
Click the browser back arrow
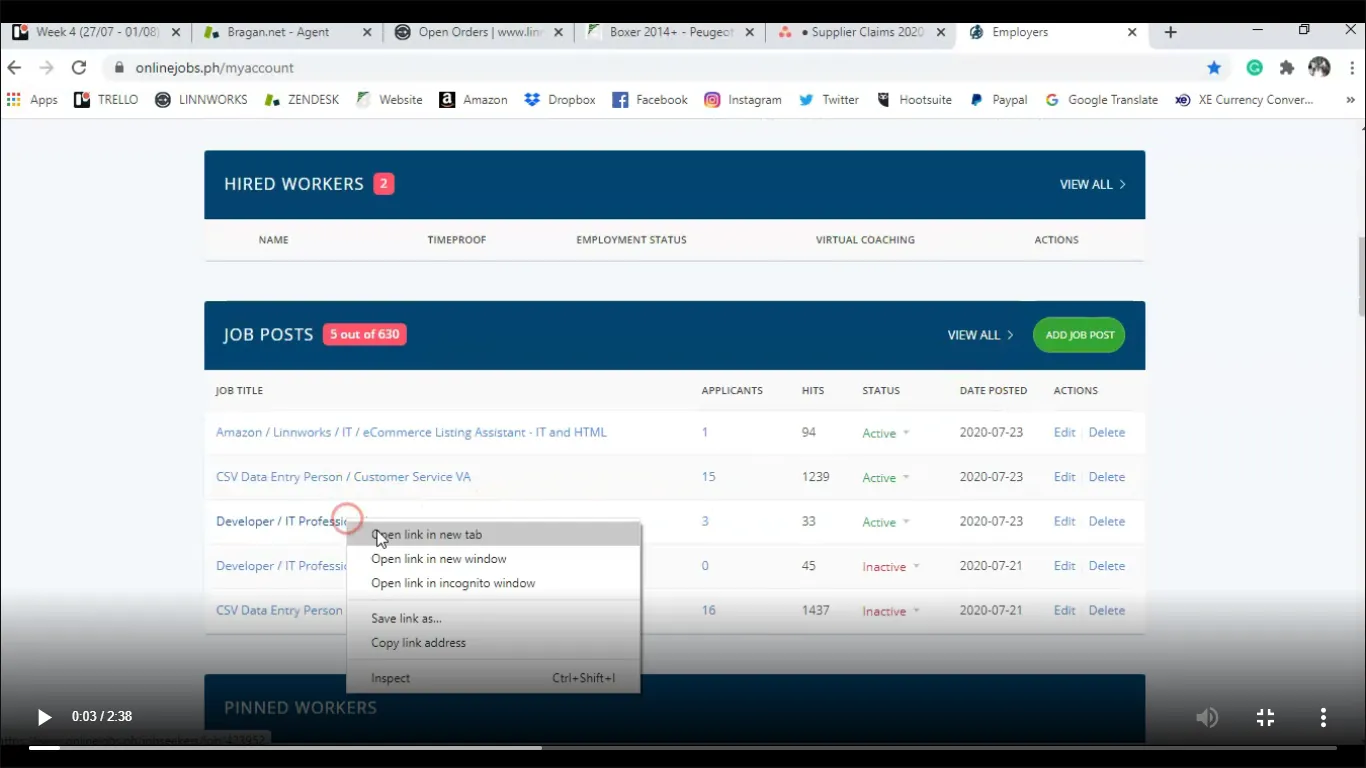(x=14, y=68)
